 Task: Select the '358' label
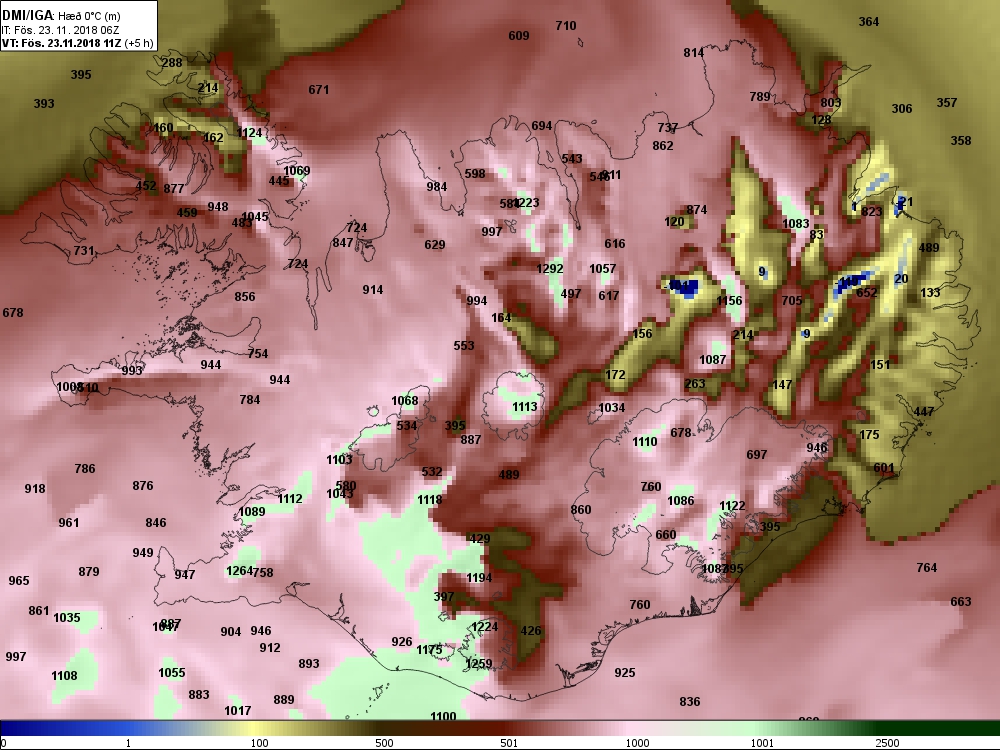pos(961,140)
